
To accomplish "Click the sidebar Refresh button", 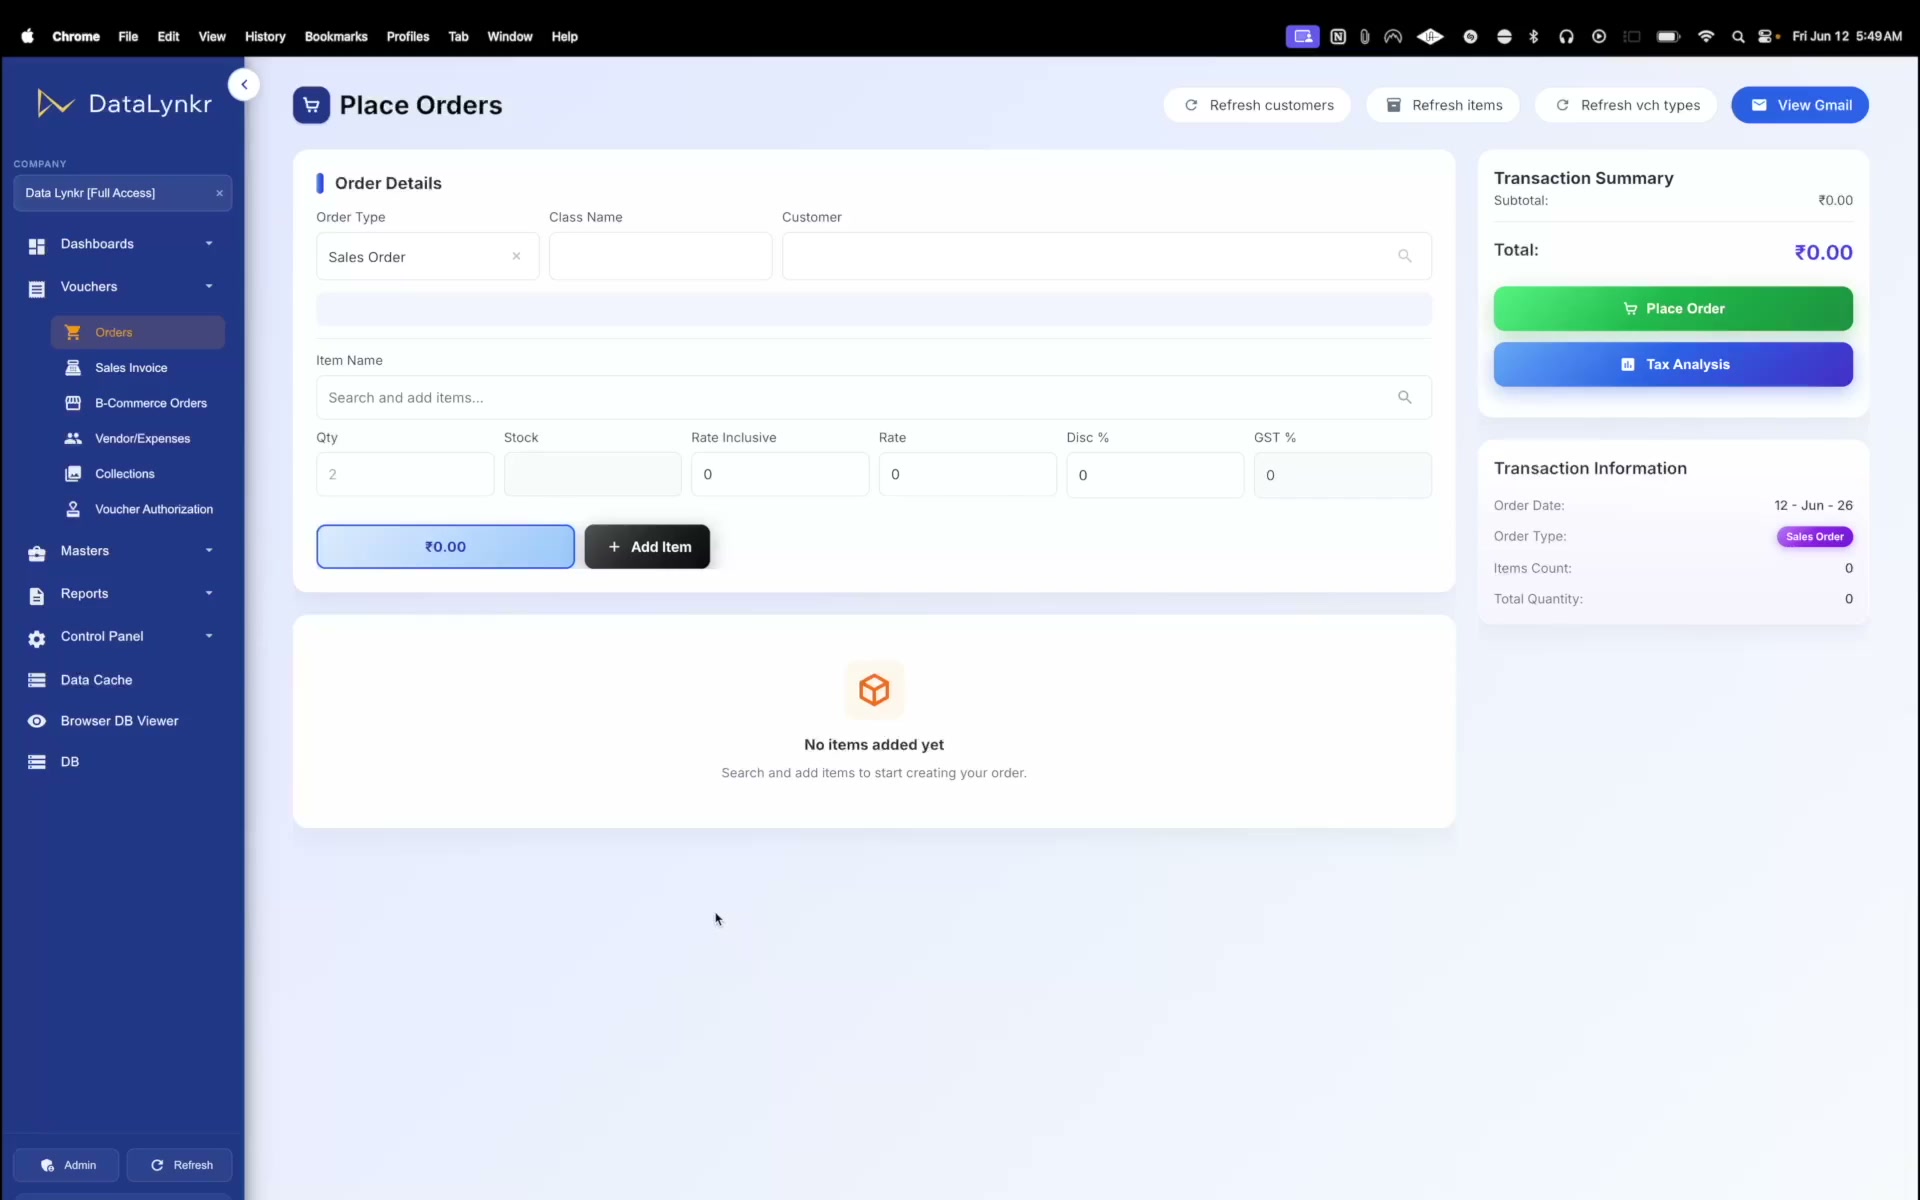I will pos(180,1165).
